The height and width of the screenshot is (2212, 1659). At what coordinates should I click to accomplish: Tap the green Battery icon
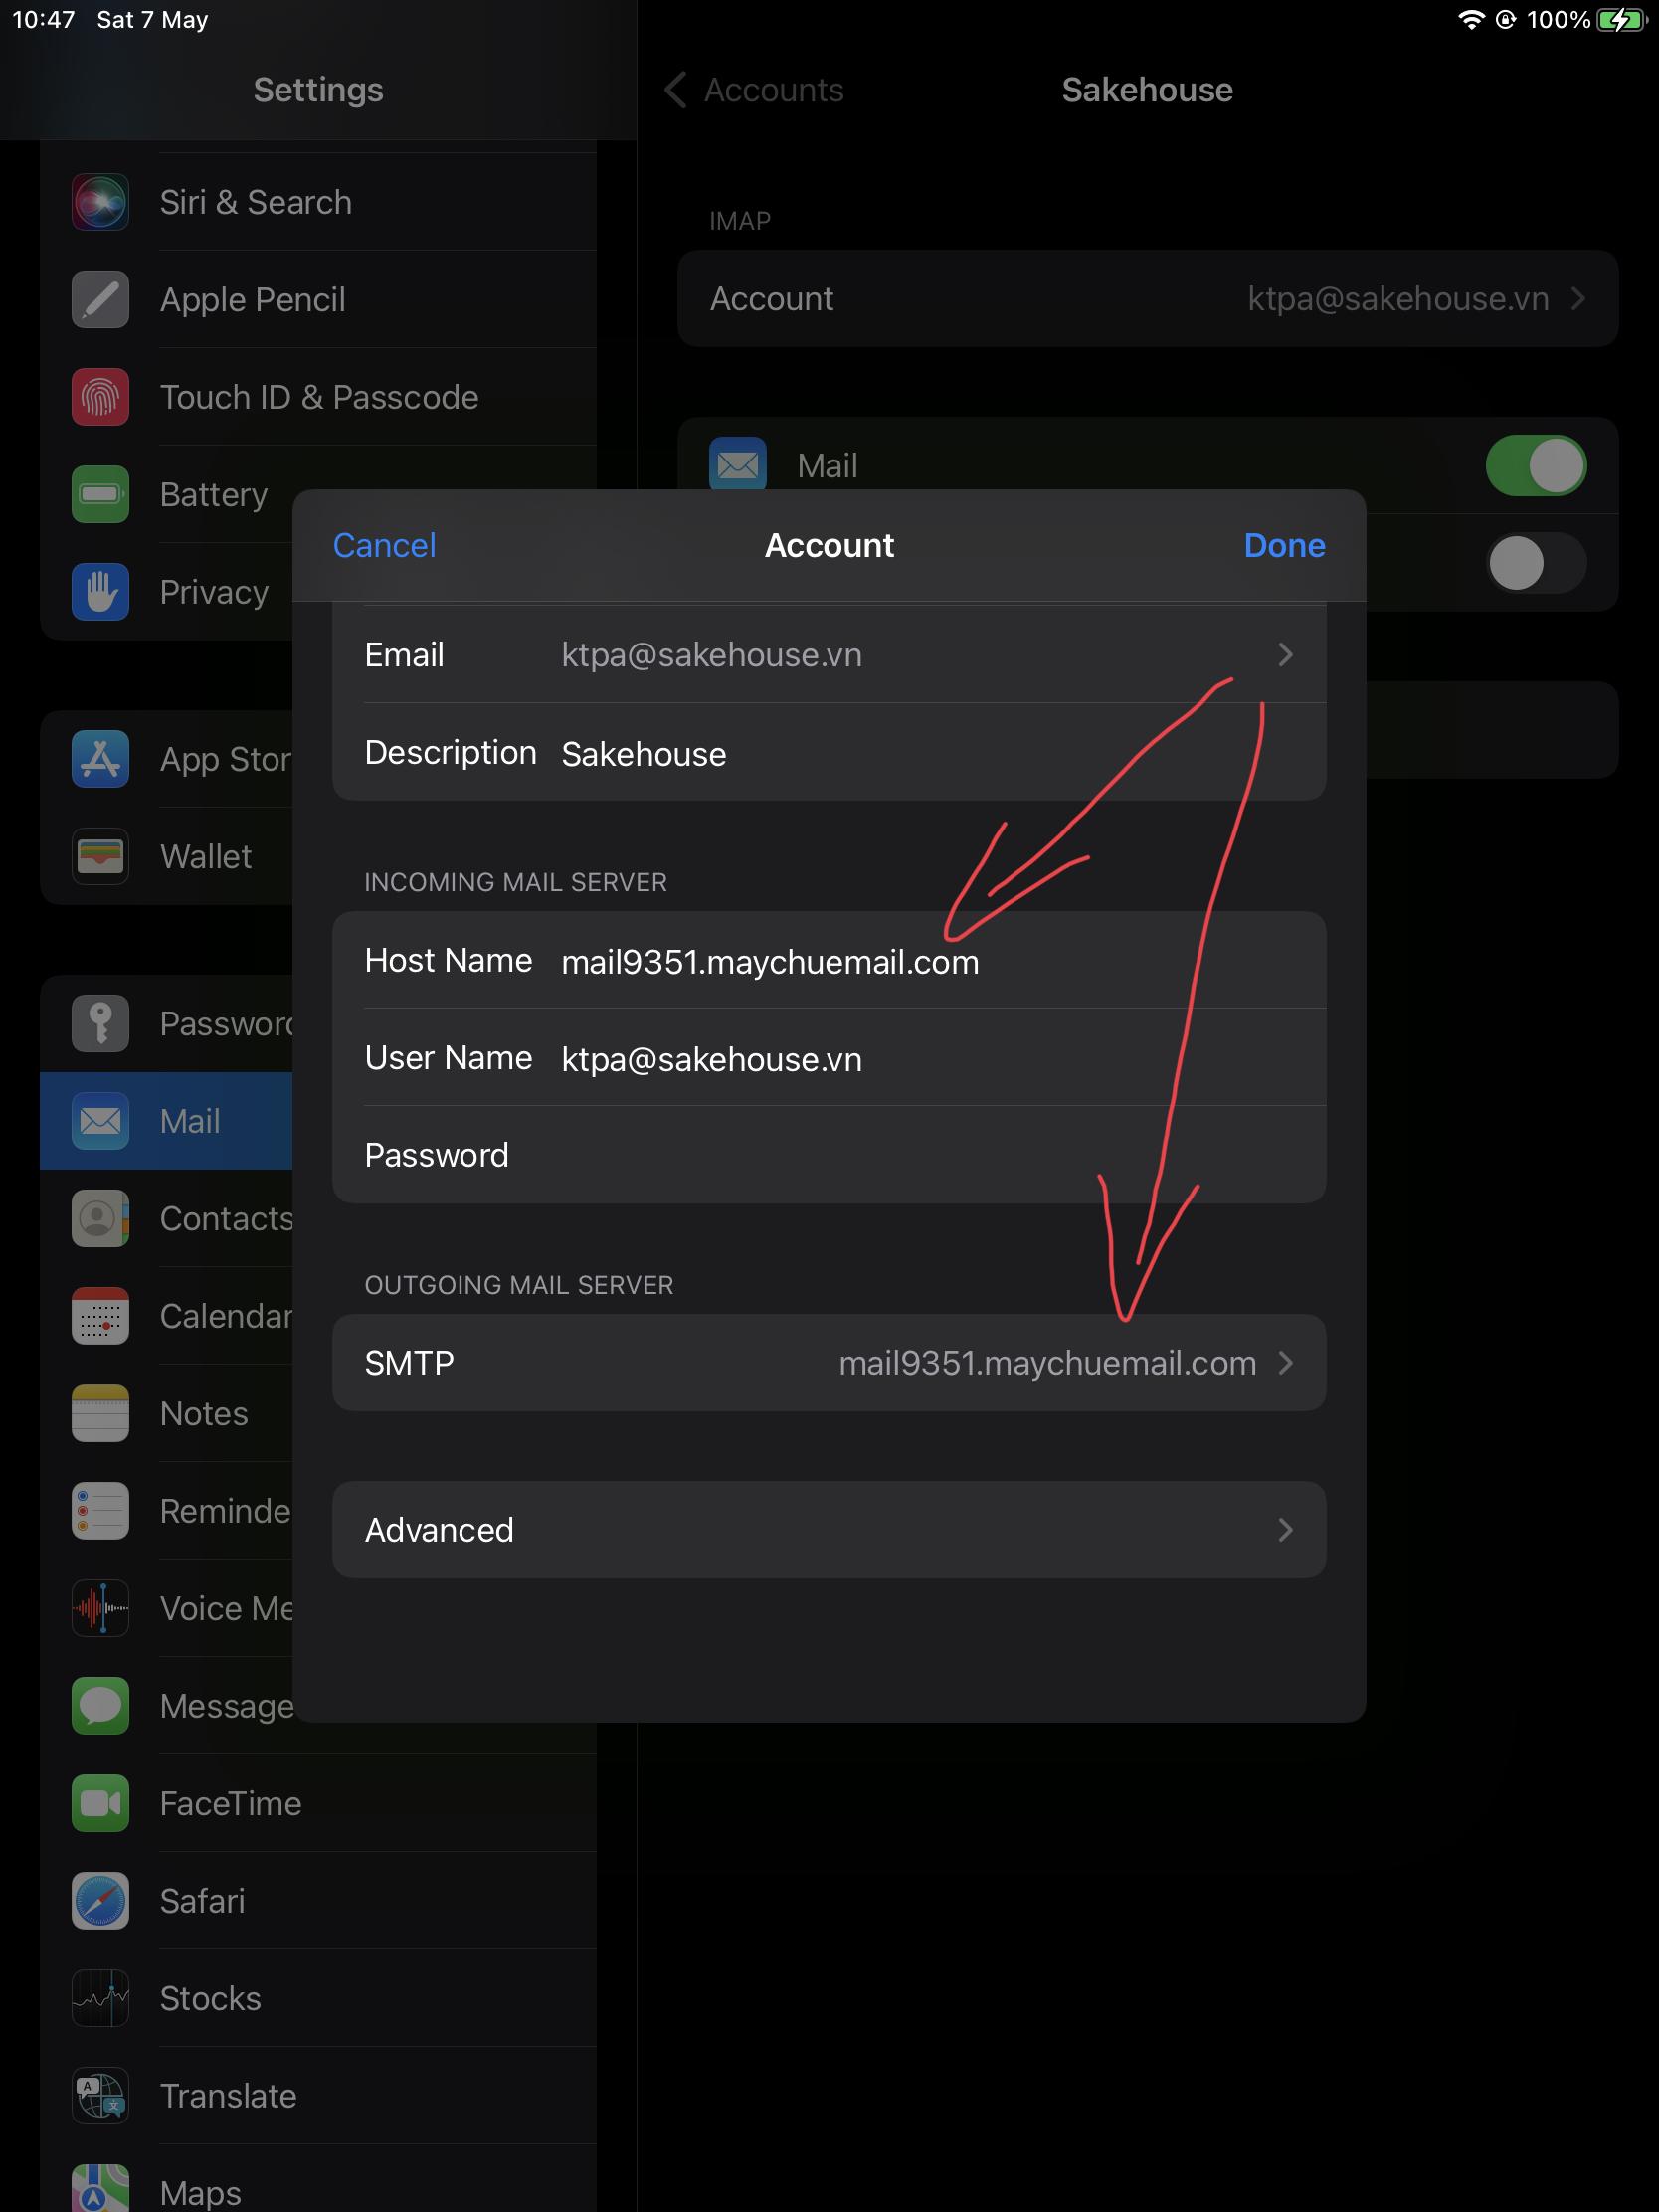click(x=100, y=494)
